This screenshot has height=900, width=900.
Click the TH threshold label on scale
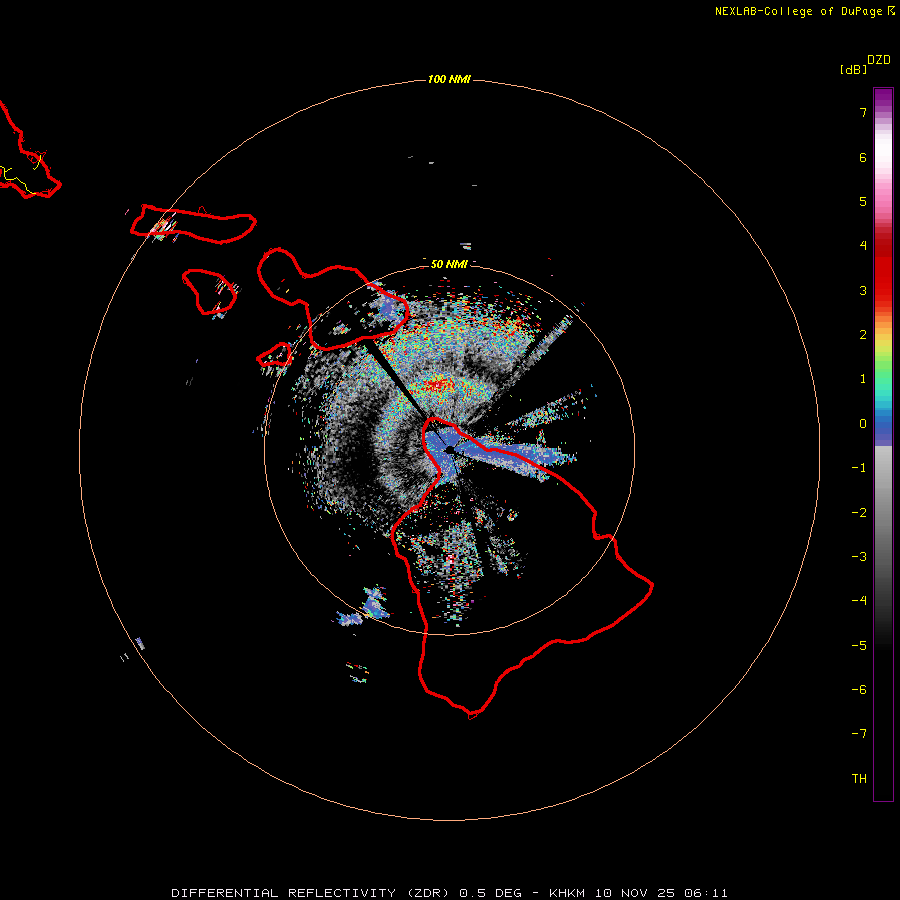pos(859,779)
